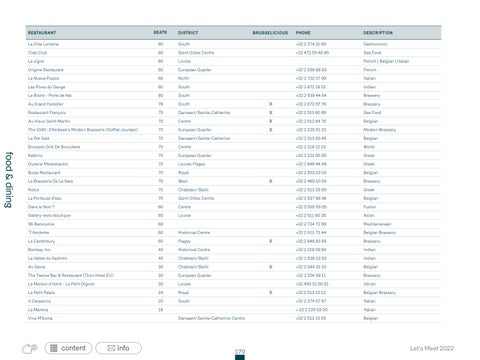Click the Crab Club restaurant row
This screenshot has height=360, width=480.
[x=233, y=53]
